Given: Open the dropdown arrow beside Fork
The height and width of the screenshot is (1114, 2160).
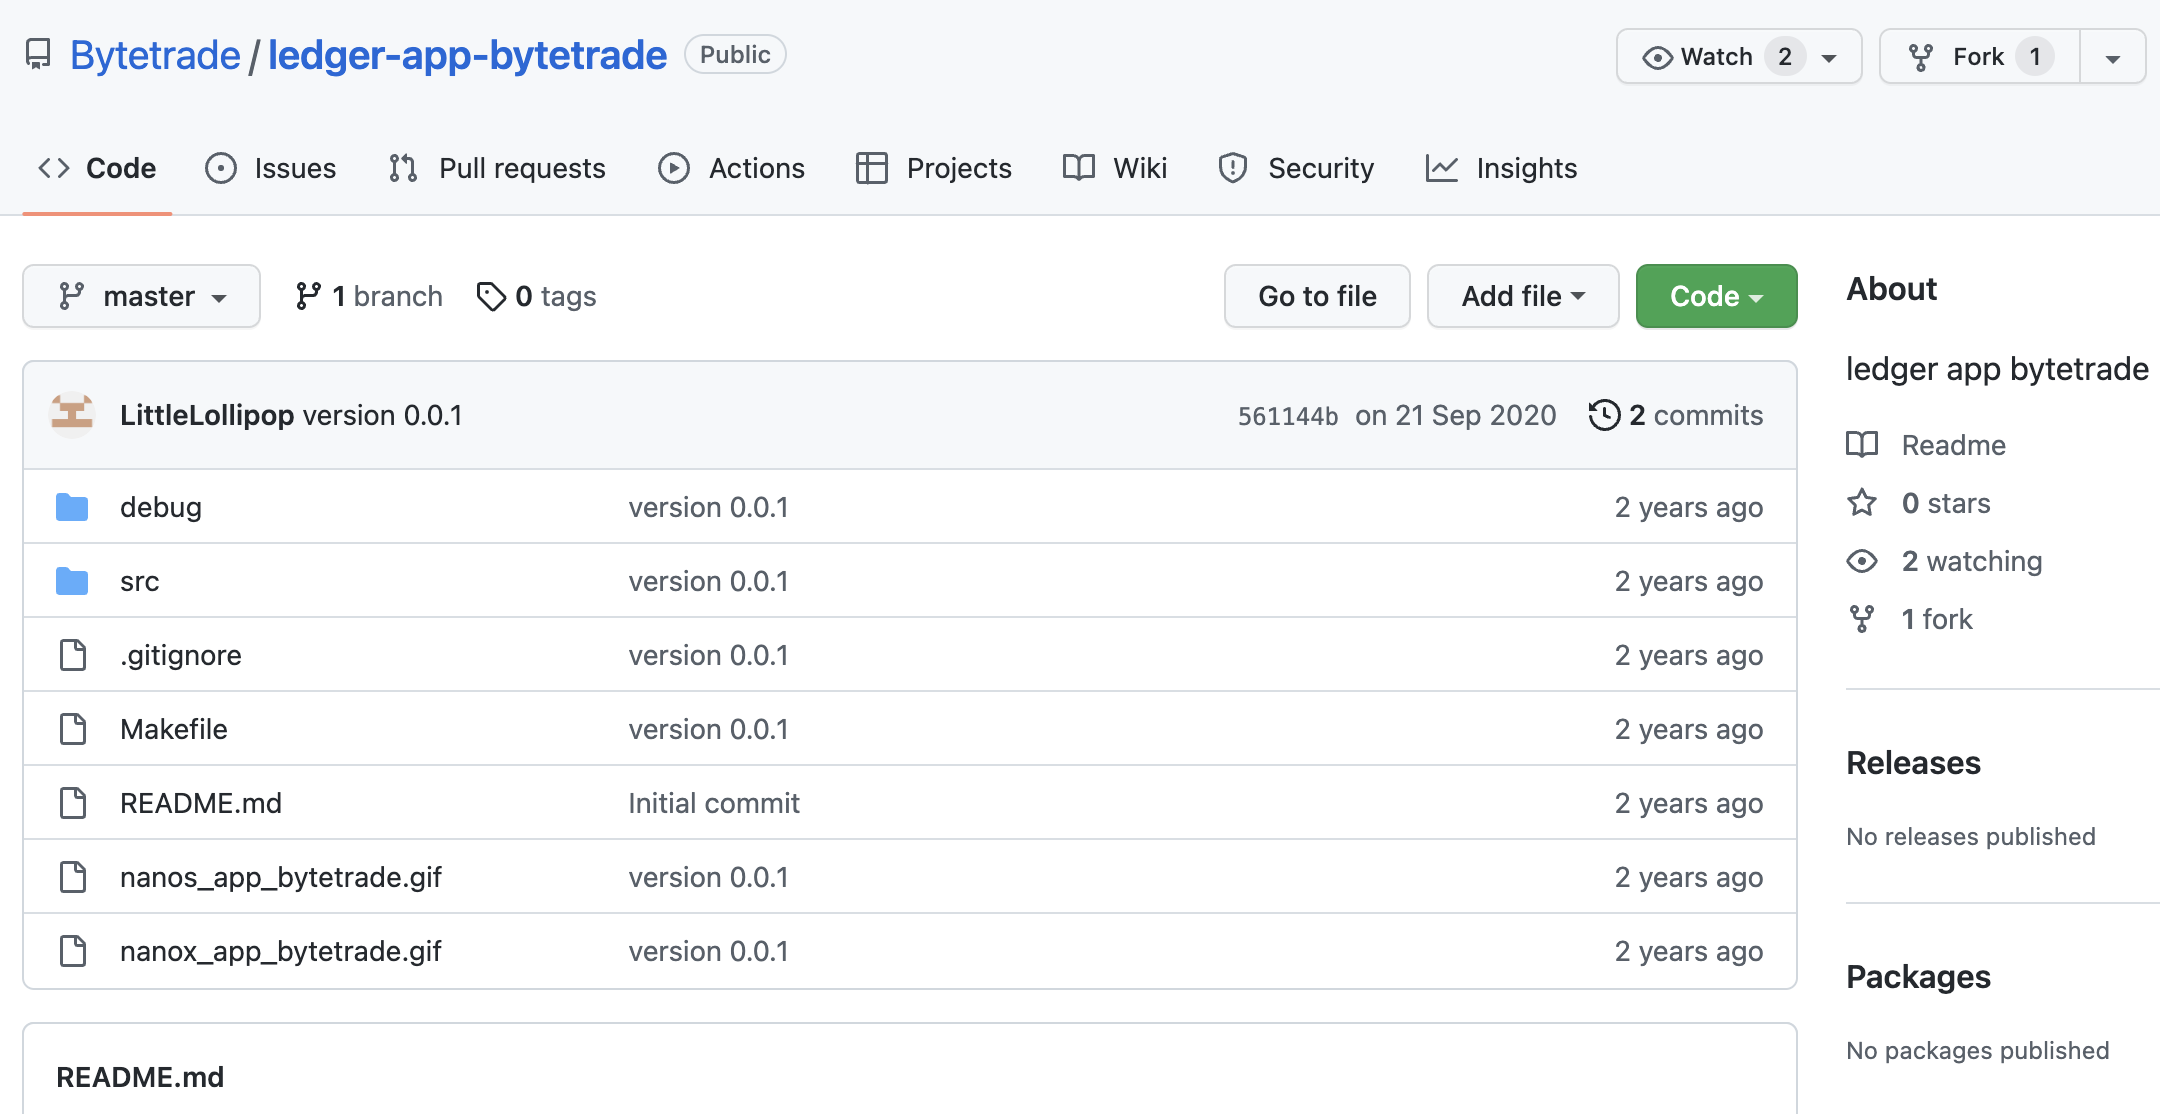Looking at the screenshot, I should (2112, 57).
